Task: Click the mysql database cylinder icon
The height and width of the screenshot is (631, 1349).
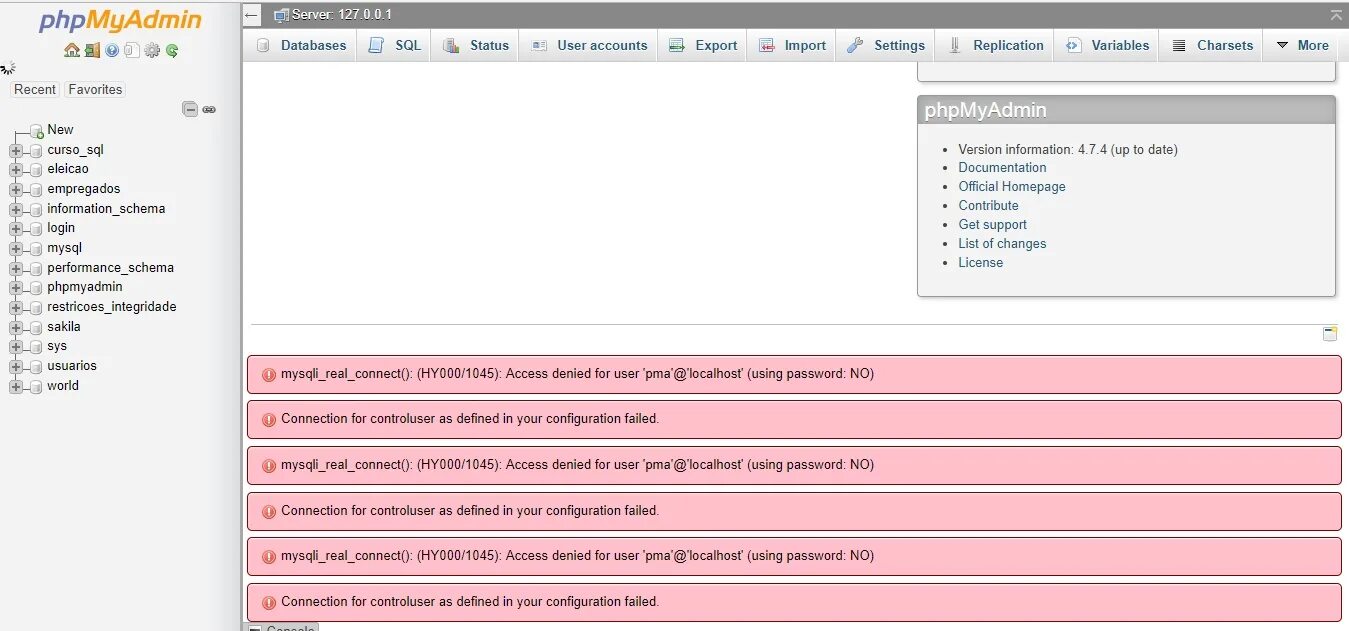Action: click(36, 249)
